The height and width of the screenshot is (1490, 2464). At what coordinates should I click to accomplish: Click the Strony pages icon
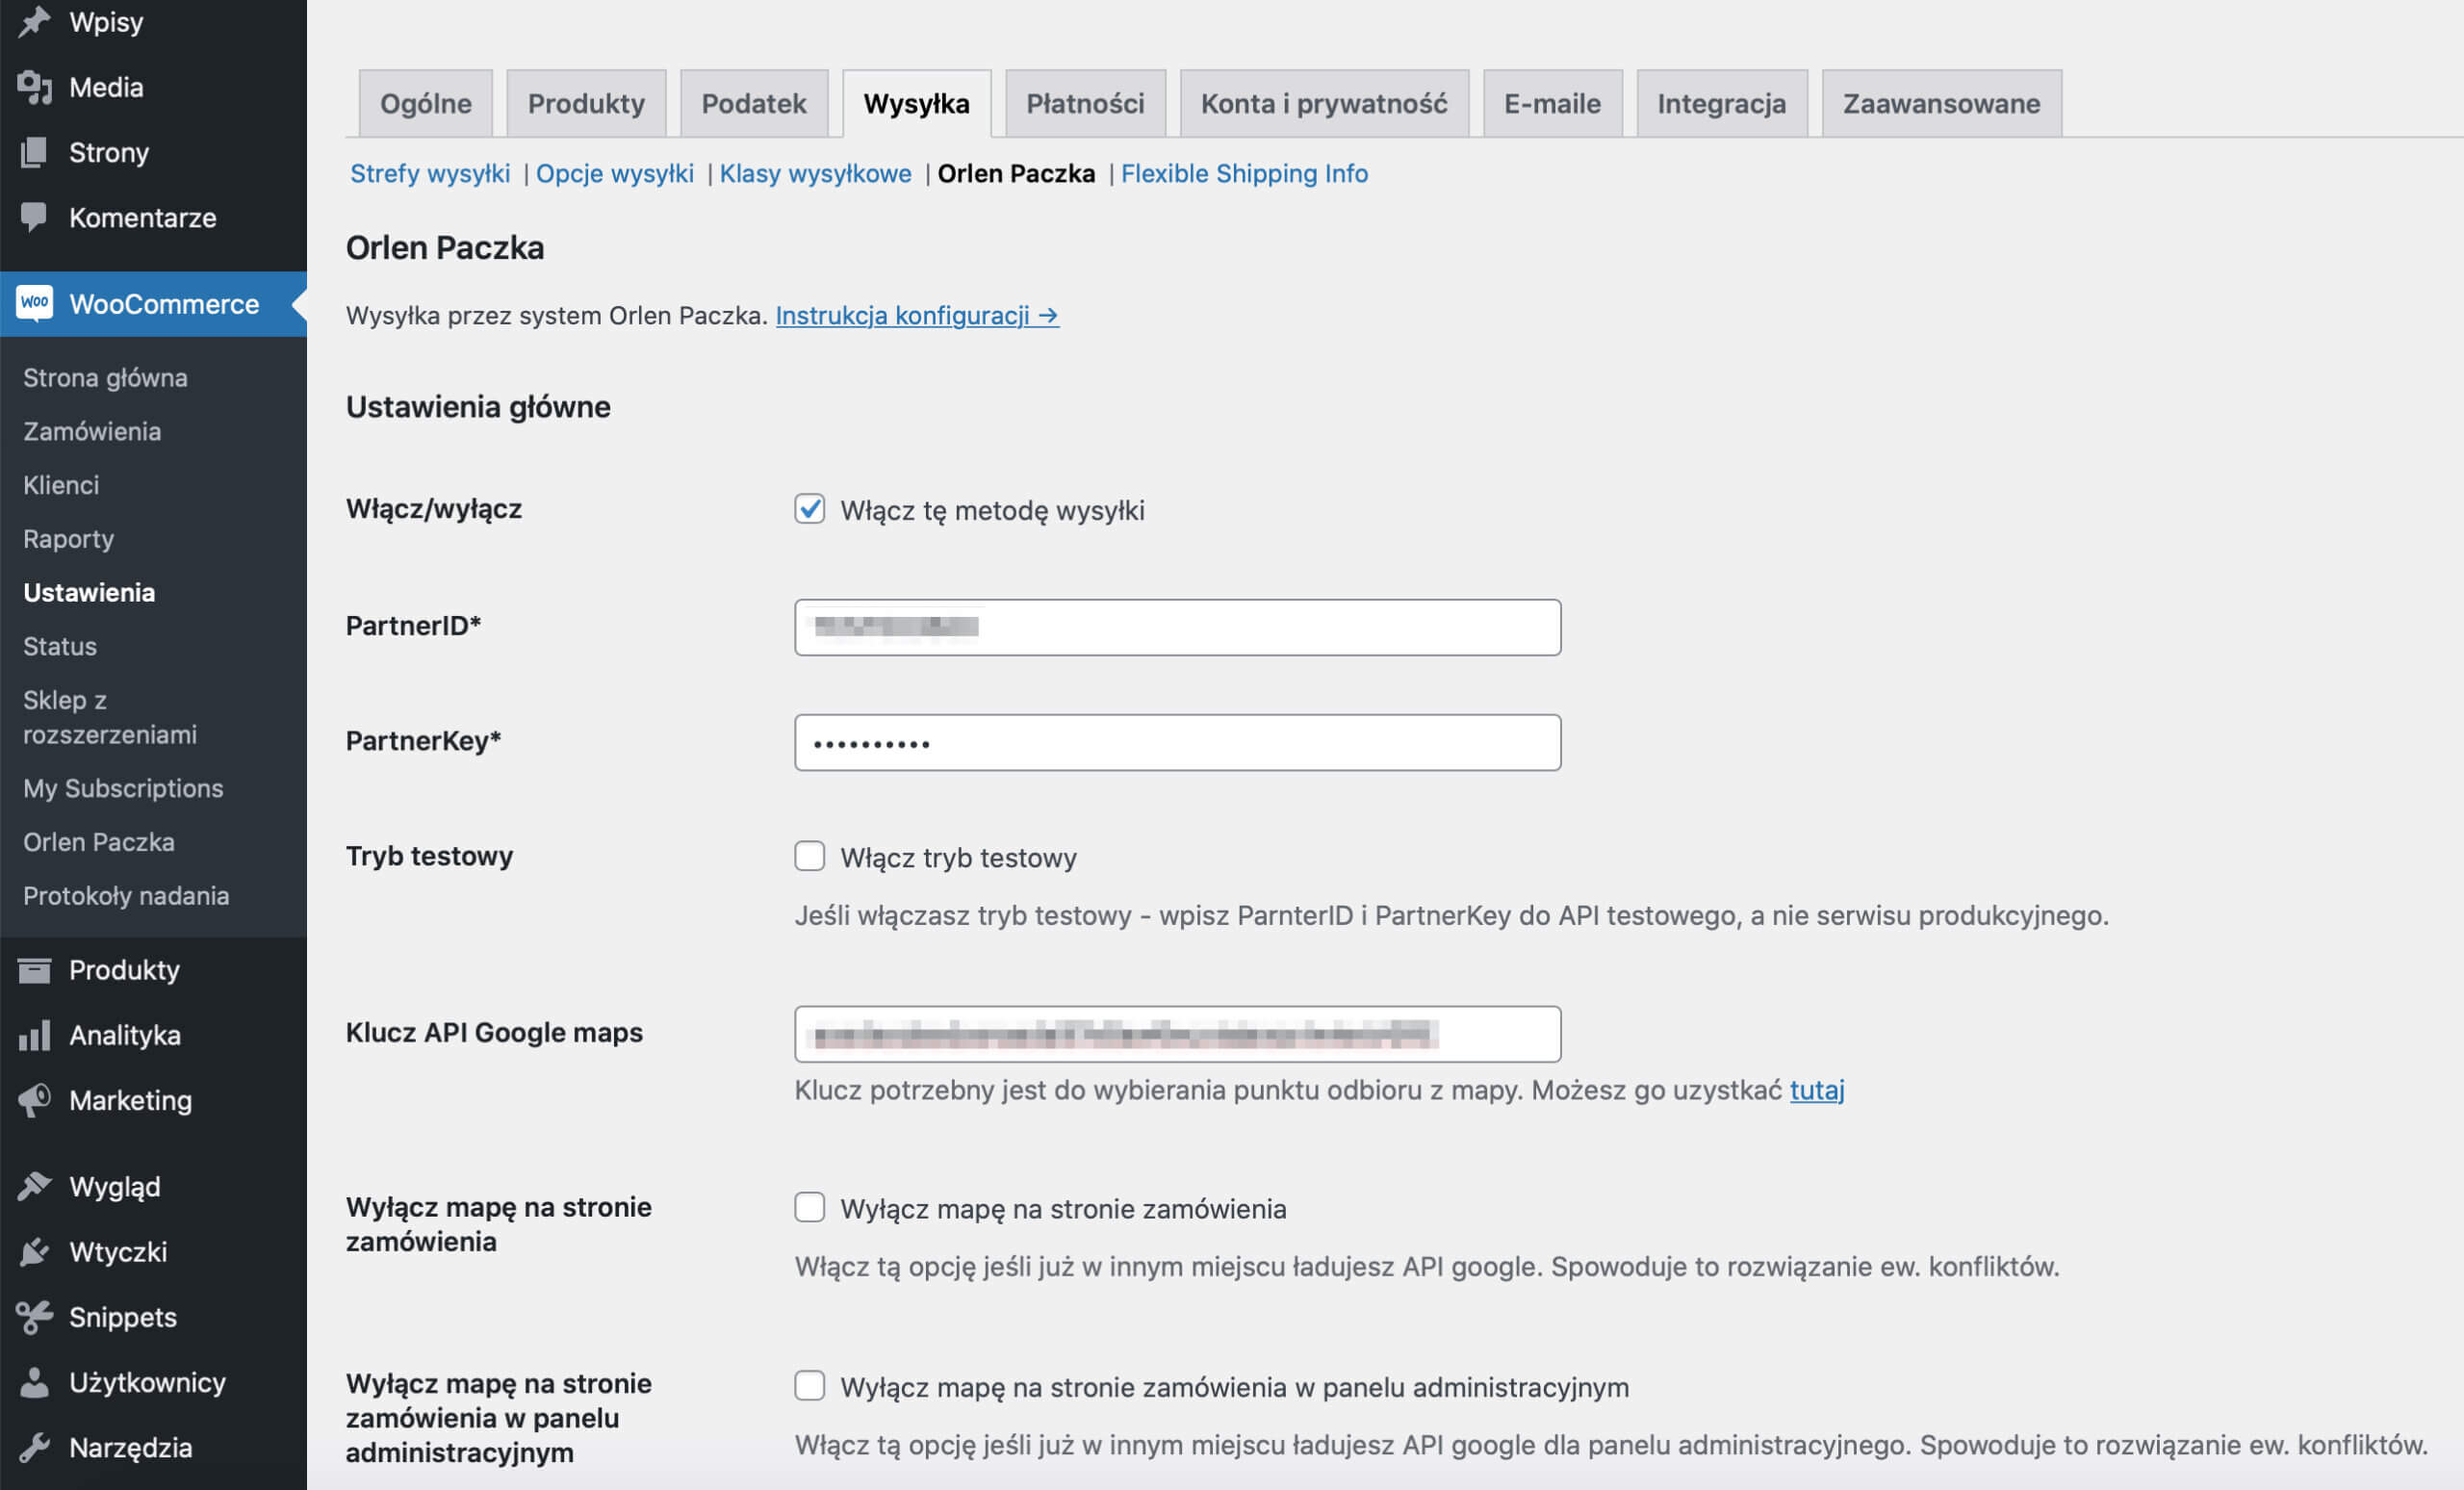[x=34, y=152]
